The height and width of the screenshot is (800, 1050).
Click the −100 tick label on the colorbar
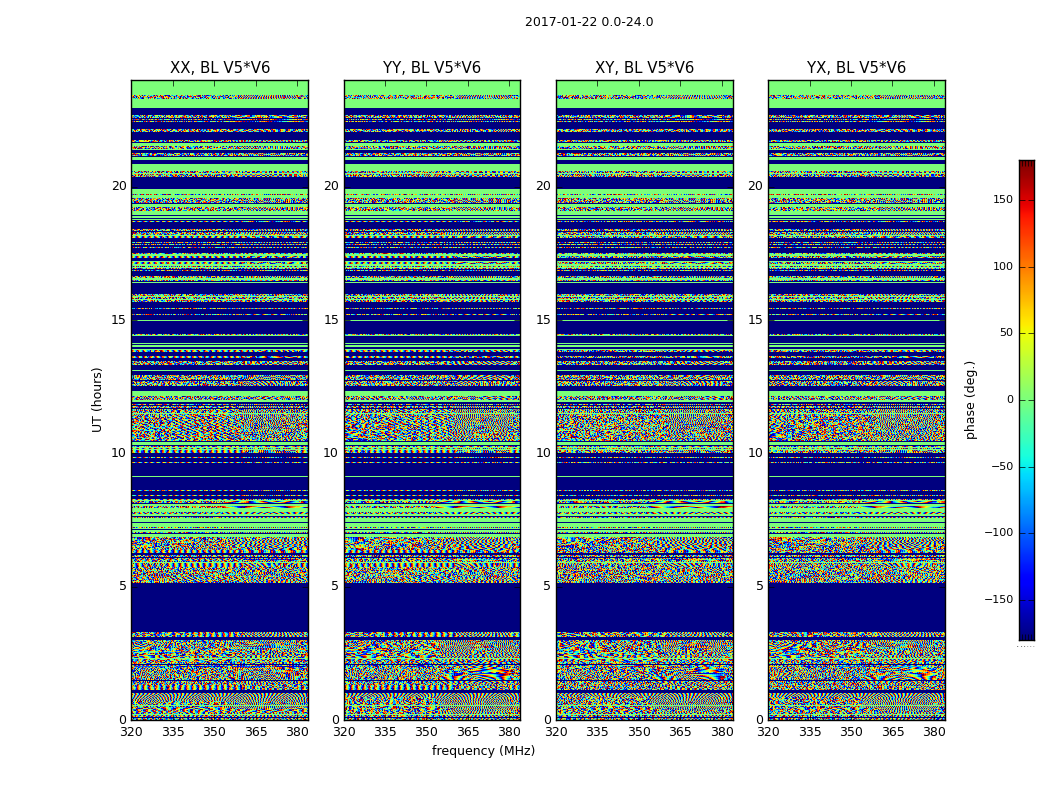(x=999, y=533)
